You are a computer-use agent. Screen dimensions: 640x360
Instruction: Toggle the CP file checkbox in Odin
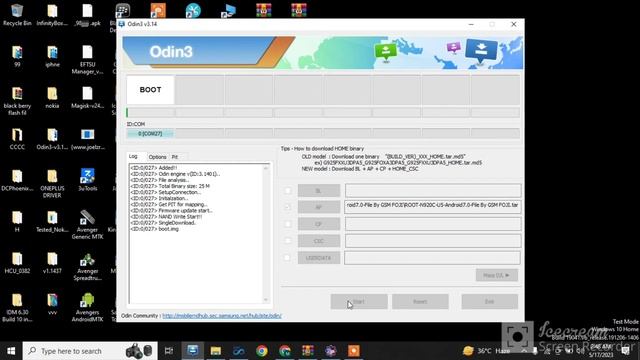(x=288, y=224)
